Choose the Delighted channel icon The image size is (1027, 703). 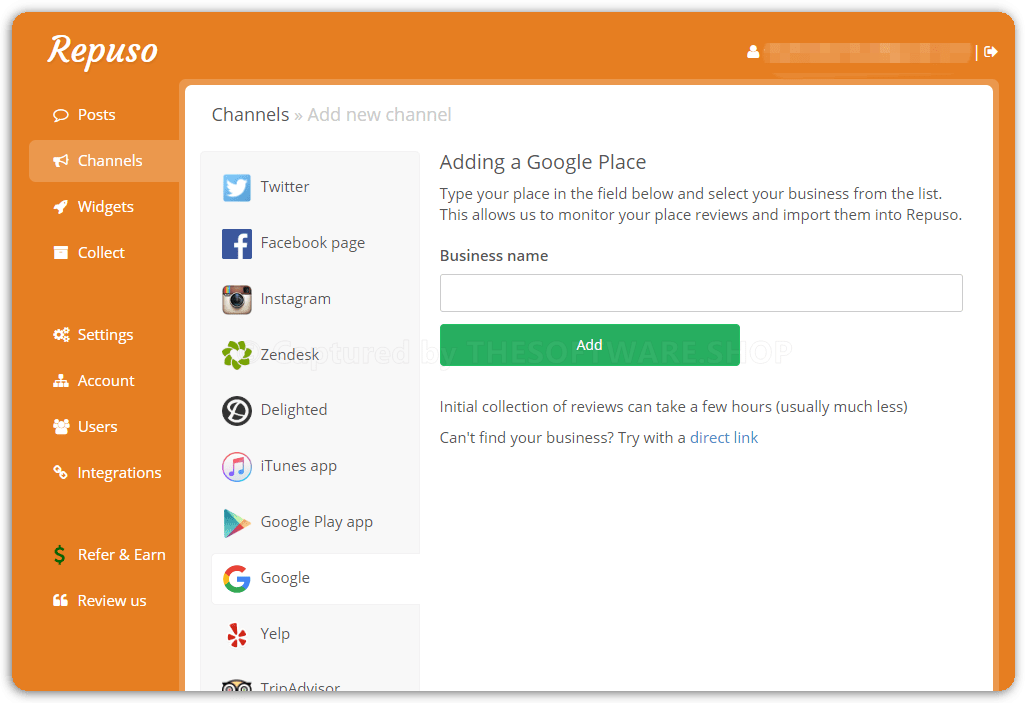[x=237, y=410]
